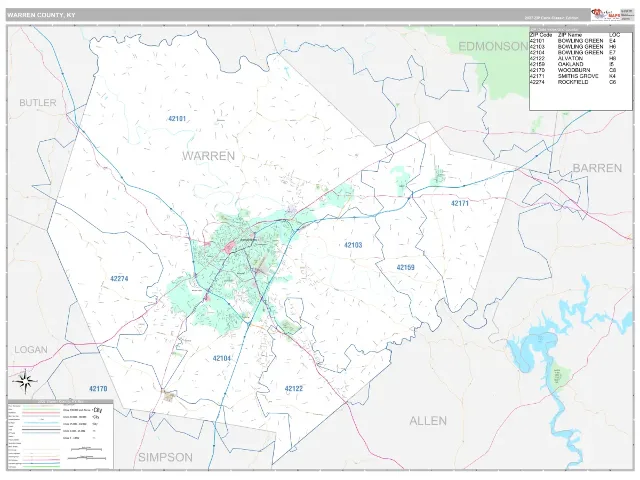Click the WARREN county name label
The height and width of the screenshot is (480, 640).
pos(208,156)
